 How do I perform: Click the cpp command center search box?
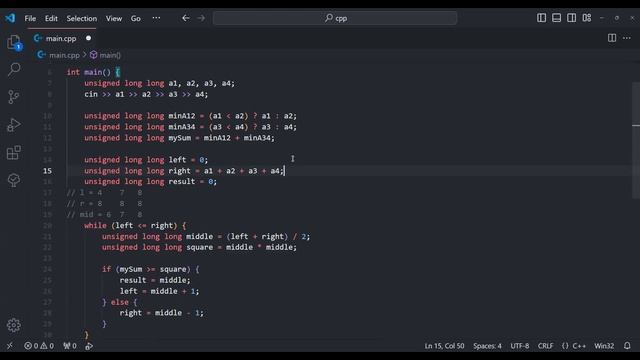335,18
